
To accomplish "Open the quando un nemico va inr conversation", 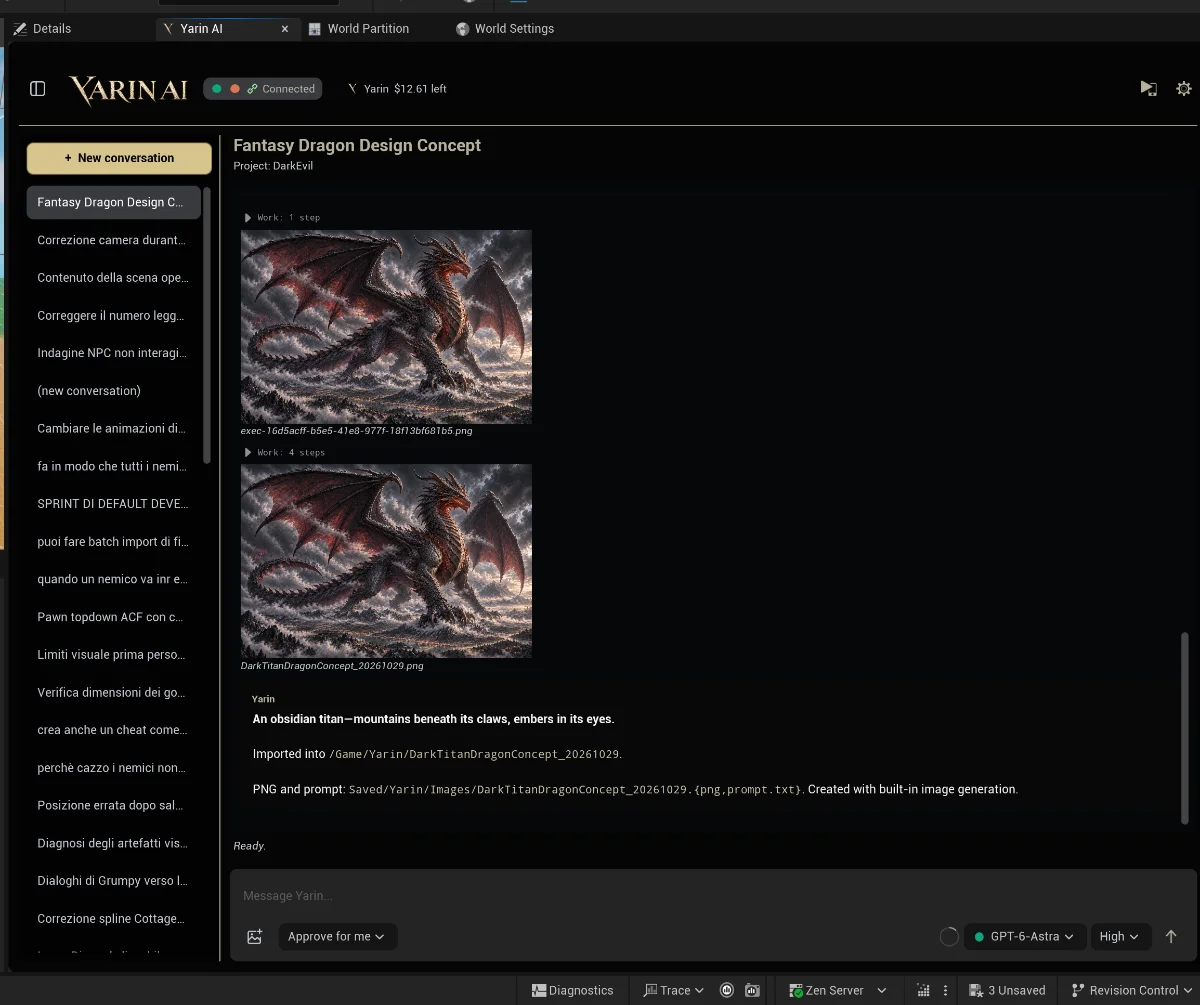I will pyautogui.click(x=114, y=579).
